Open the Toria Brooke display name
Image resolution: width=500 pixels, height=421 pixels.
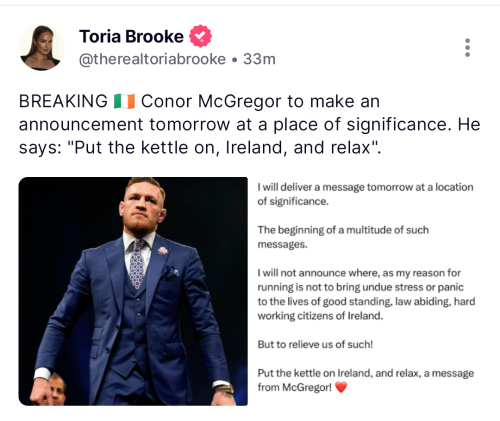tap(131, 36)
